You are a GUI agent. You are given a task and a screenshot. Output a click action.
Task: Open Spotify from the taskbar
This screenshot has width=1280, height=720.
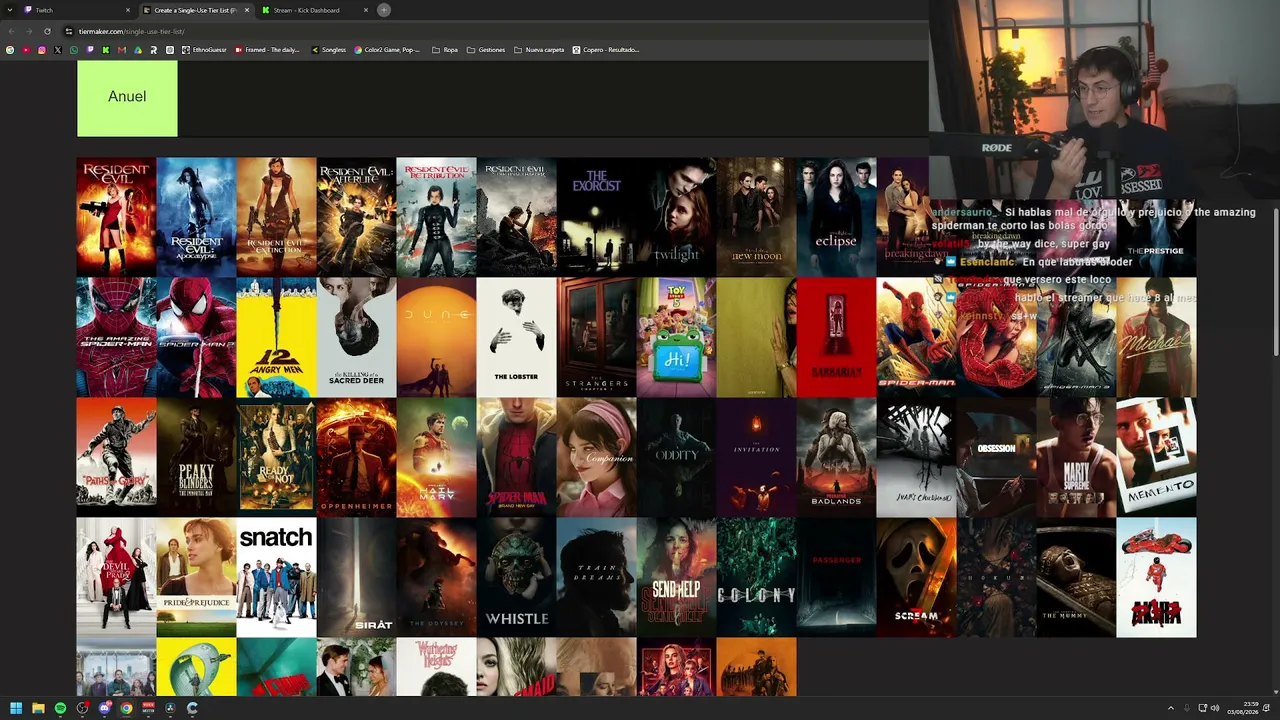tap(60, 708)
